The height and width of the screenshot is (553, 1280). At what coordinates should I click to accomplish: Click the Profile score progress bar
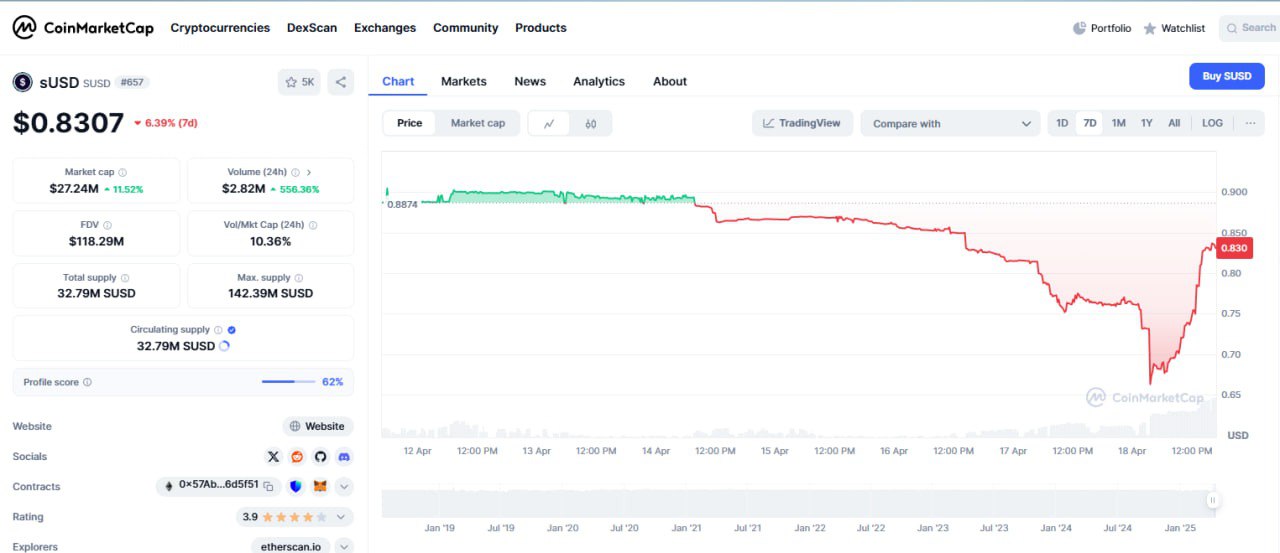point(288,382)
